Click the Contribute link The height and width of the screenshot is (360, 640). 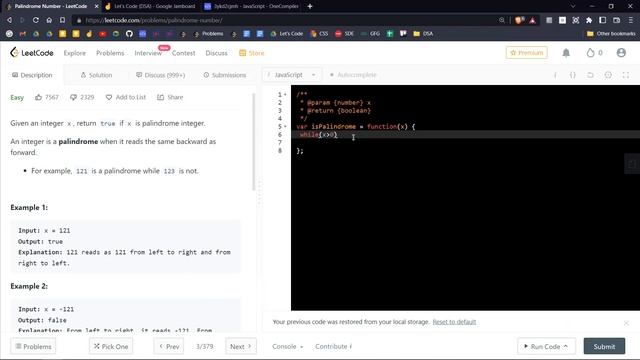click(333, 346)
